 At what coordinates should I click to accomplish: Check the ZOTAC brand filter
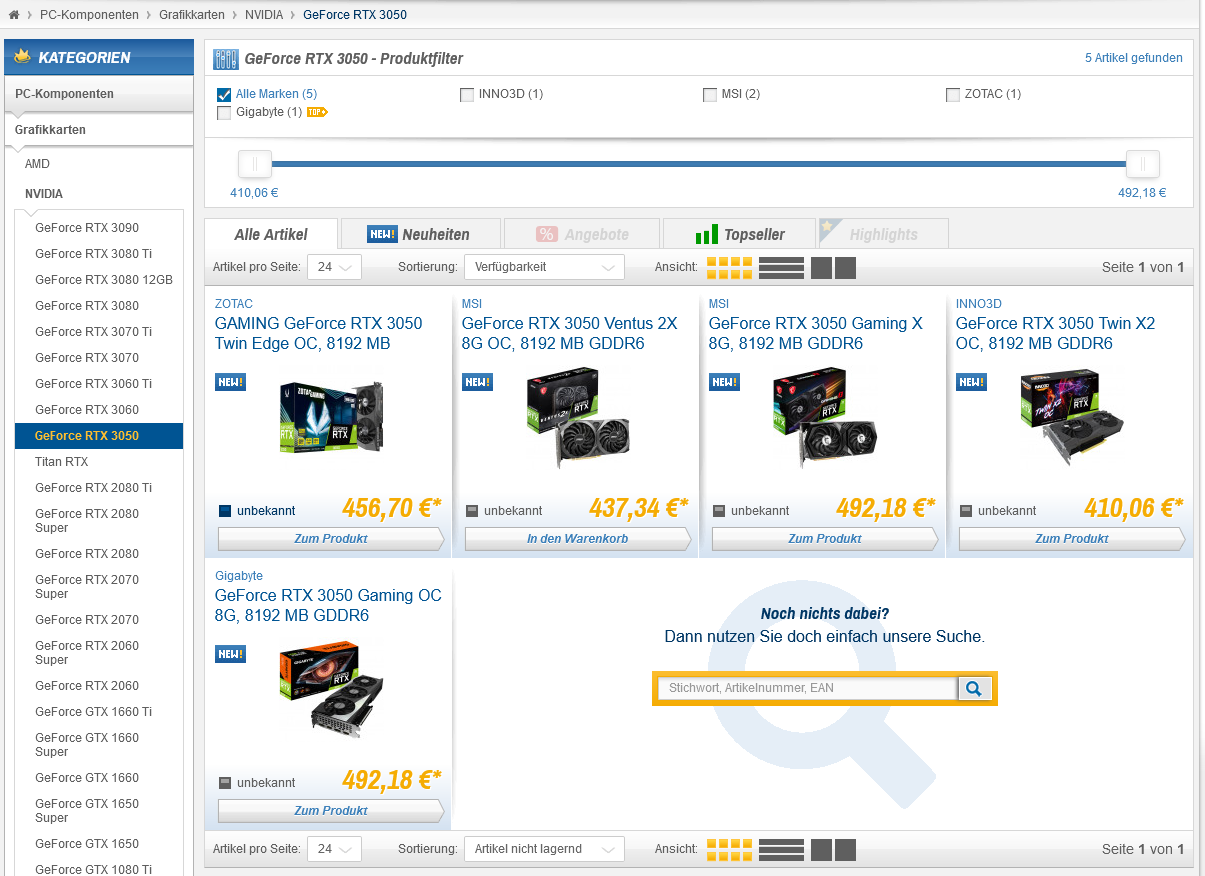[953, 93]
